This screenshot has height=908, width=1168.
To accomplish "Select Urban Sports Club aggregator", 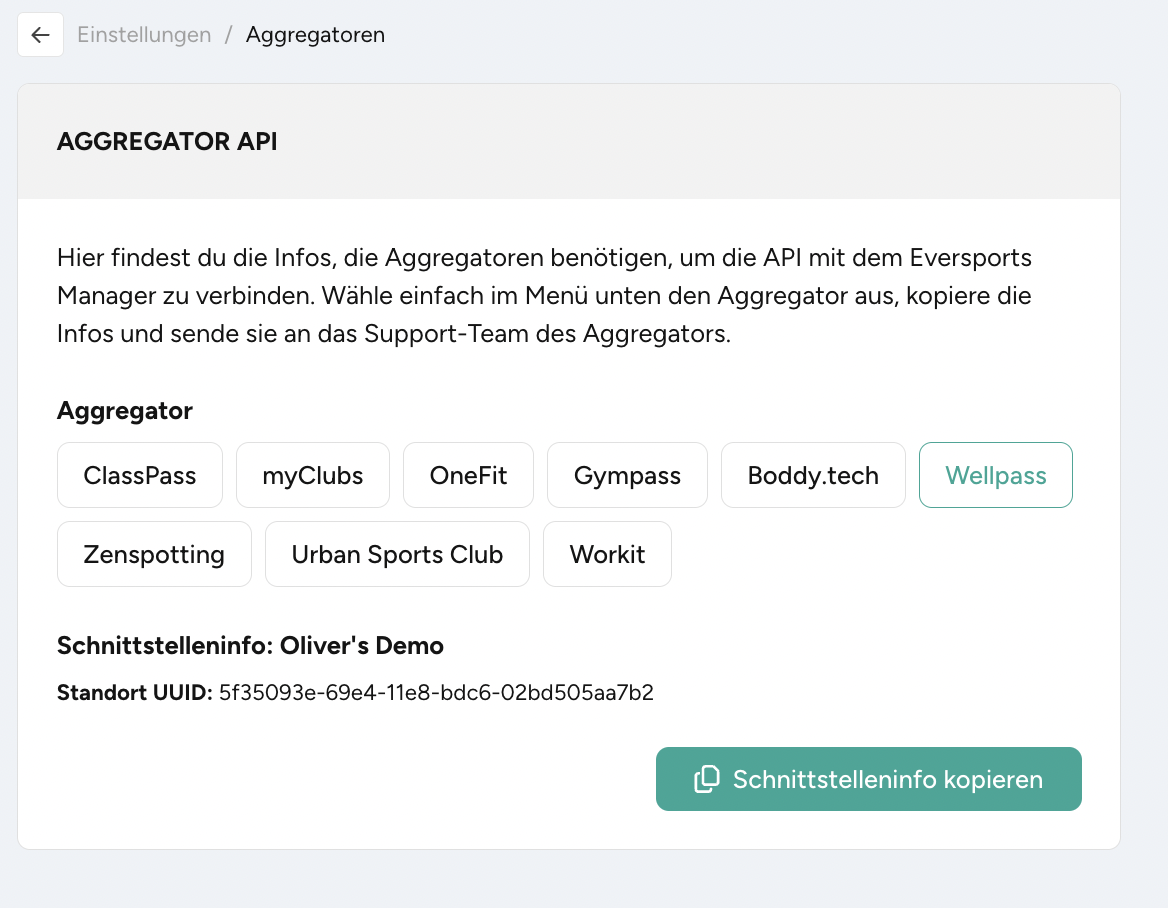I will pos(397,554).
